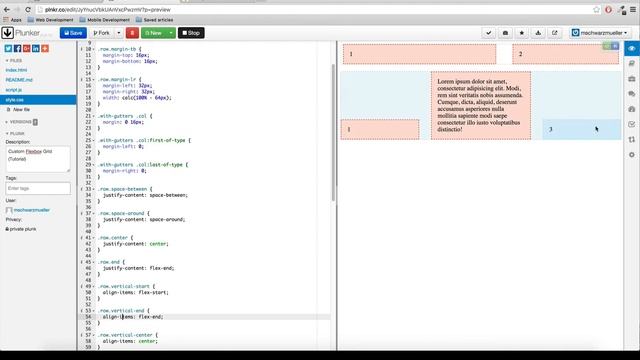Click the red delete plunk button
The width and height of the screenshot is (640, 360).
point(132,33)
